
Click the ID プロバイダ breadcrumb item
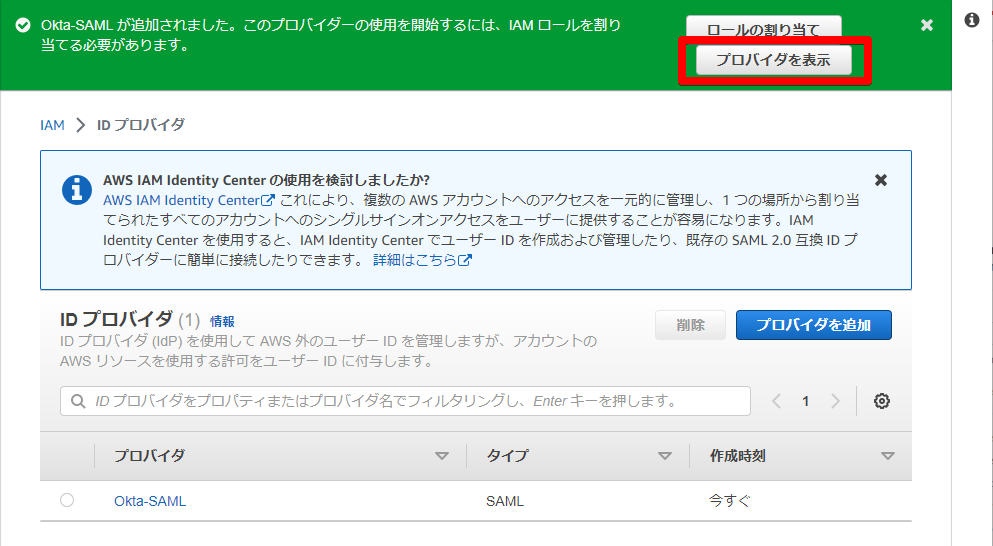click(140, 125)
